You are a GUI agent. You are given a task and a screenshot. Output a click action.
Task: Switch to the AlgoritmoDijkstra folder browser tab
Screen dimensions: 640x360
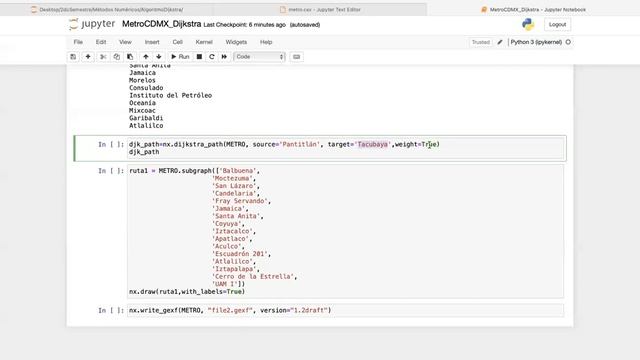pos(107,9)
